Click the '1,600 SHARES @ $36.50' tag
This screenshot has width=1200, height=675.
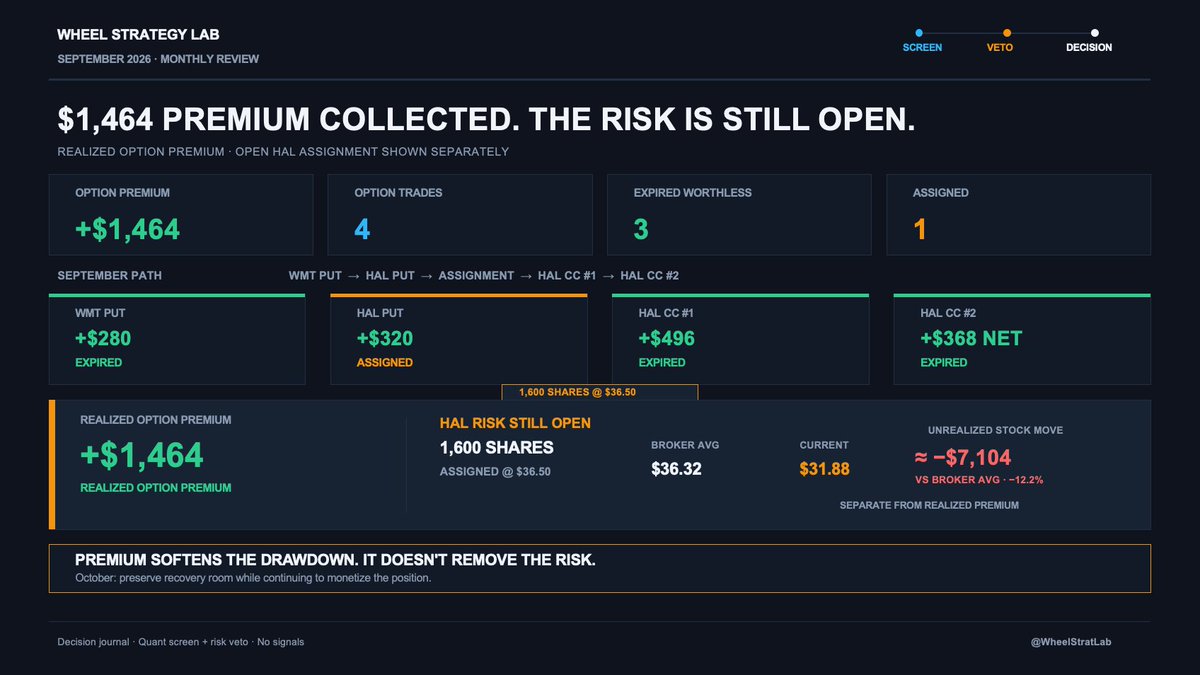click(599, 392)
